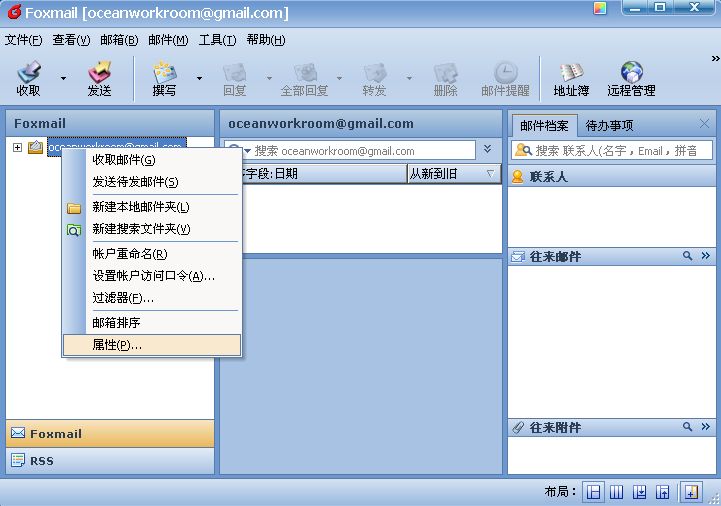The width and height of the screenshot is (721, 506).
Task: Open the 查看(V) menu
Action: [71, 40]
